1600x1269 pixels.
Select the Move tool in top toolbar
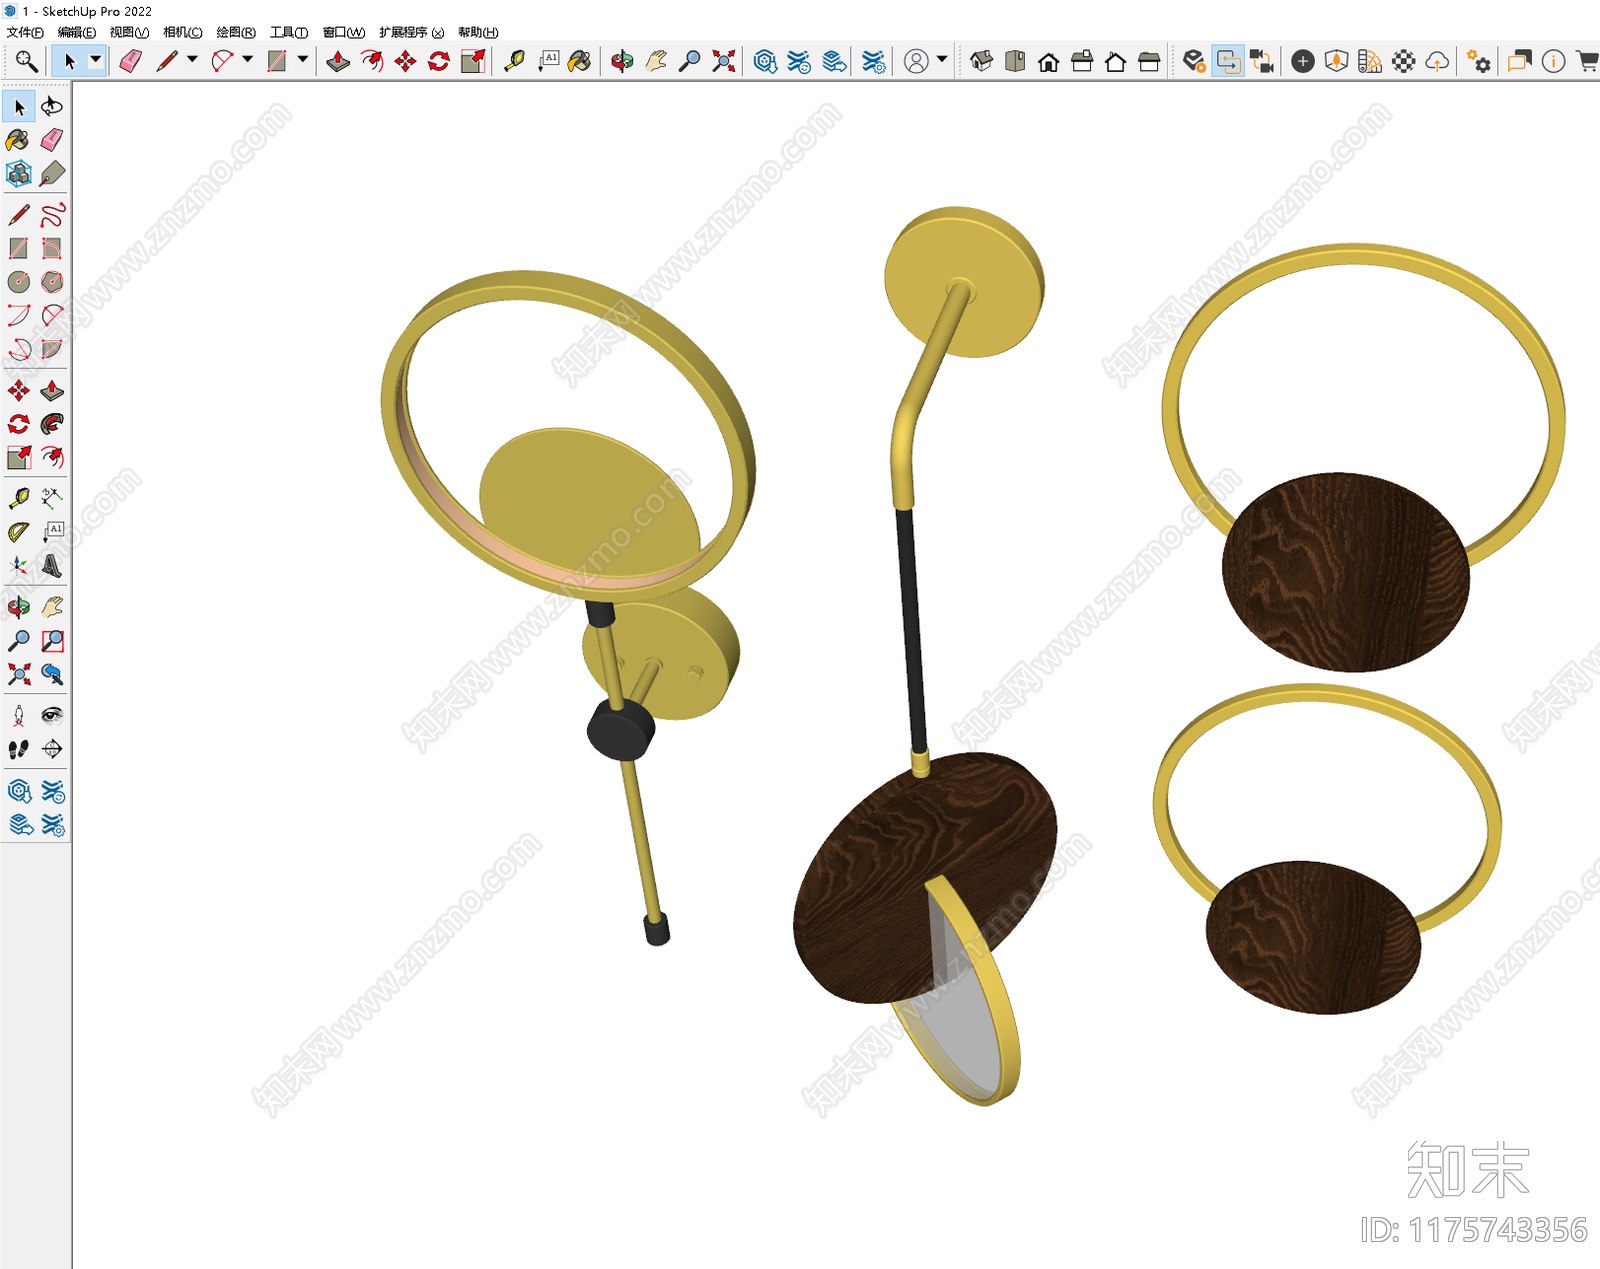pos(405,62)
